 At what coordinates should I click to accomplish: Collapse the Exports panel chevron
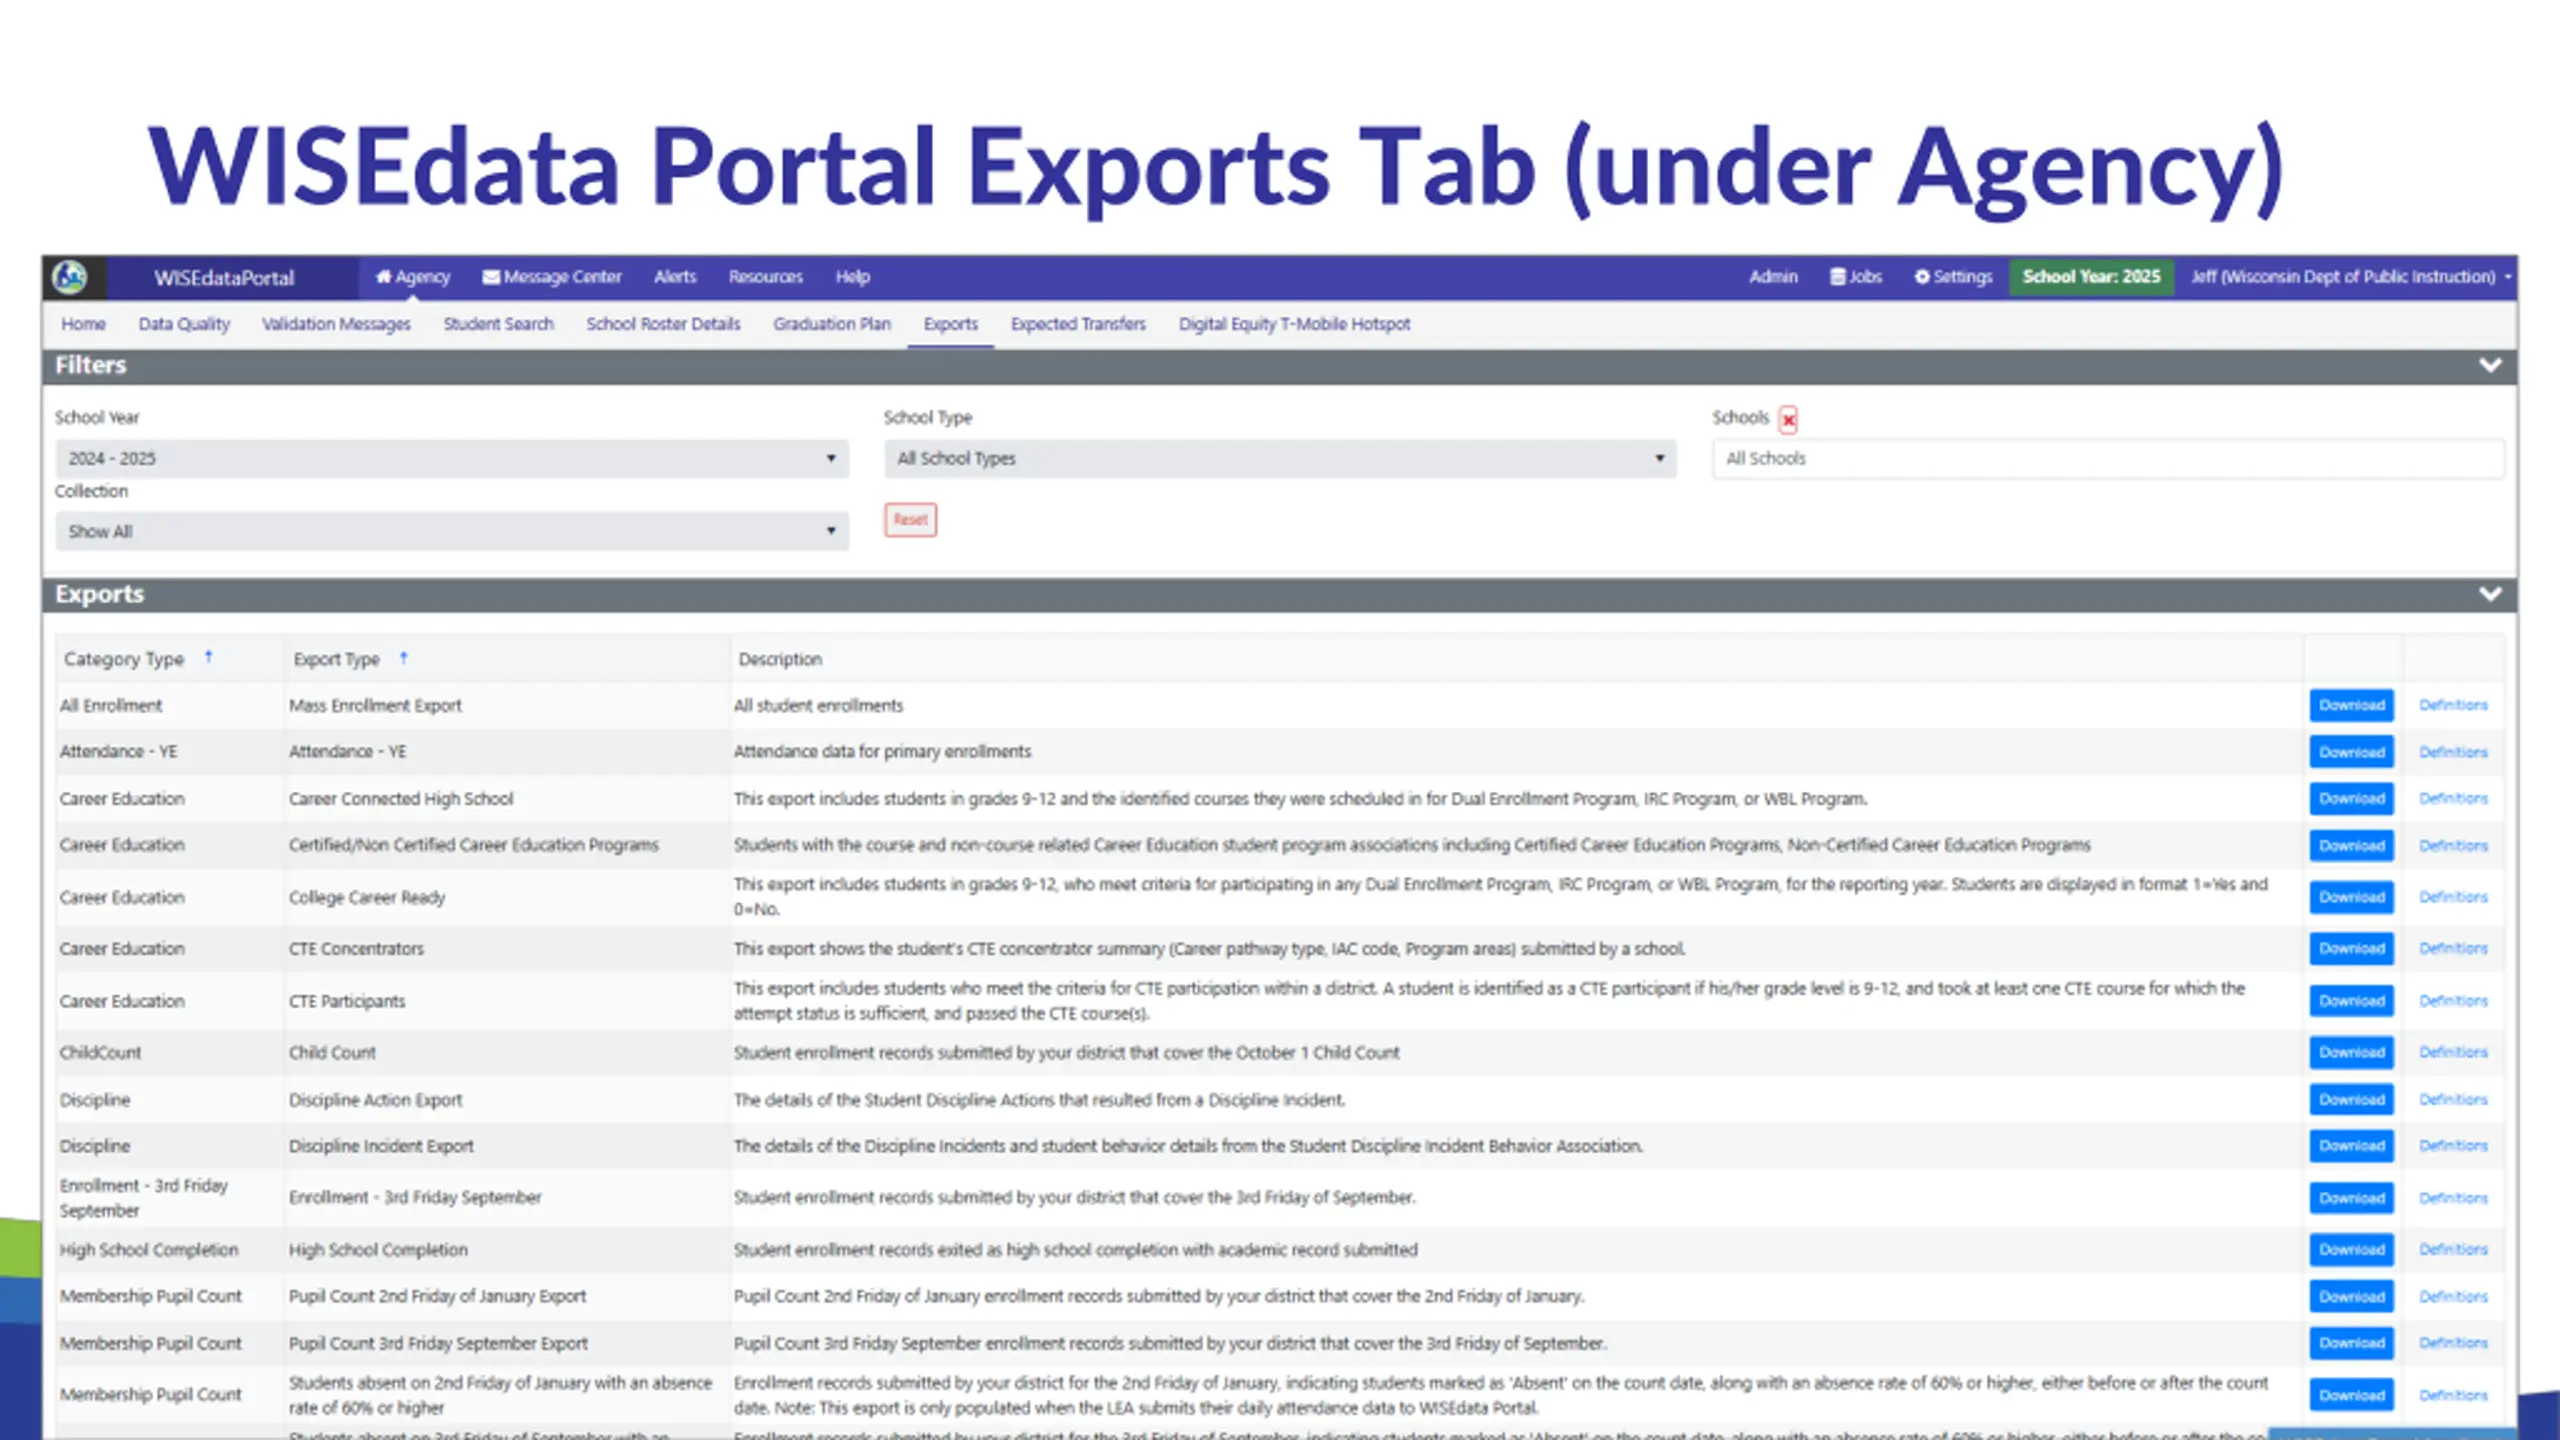point(2490,595)
